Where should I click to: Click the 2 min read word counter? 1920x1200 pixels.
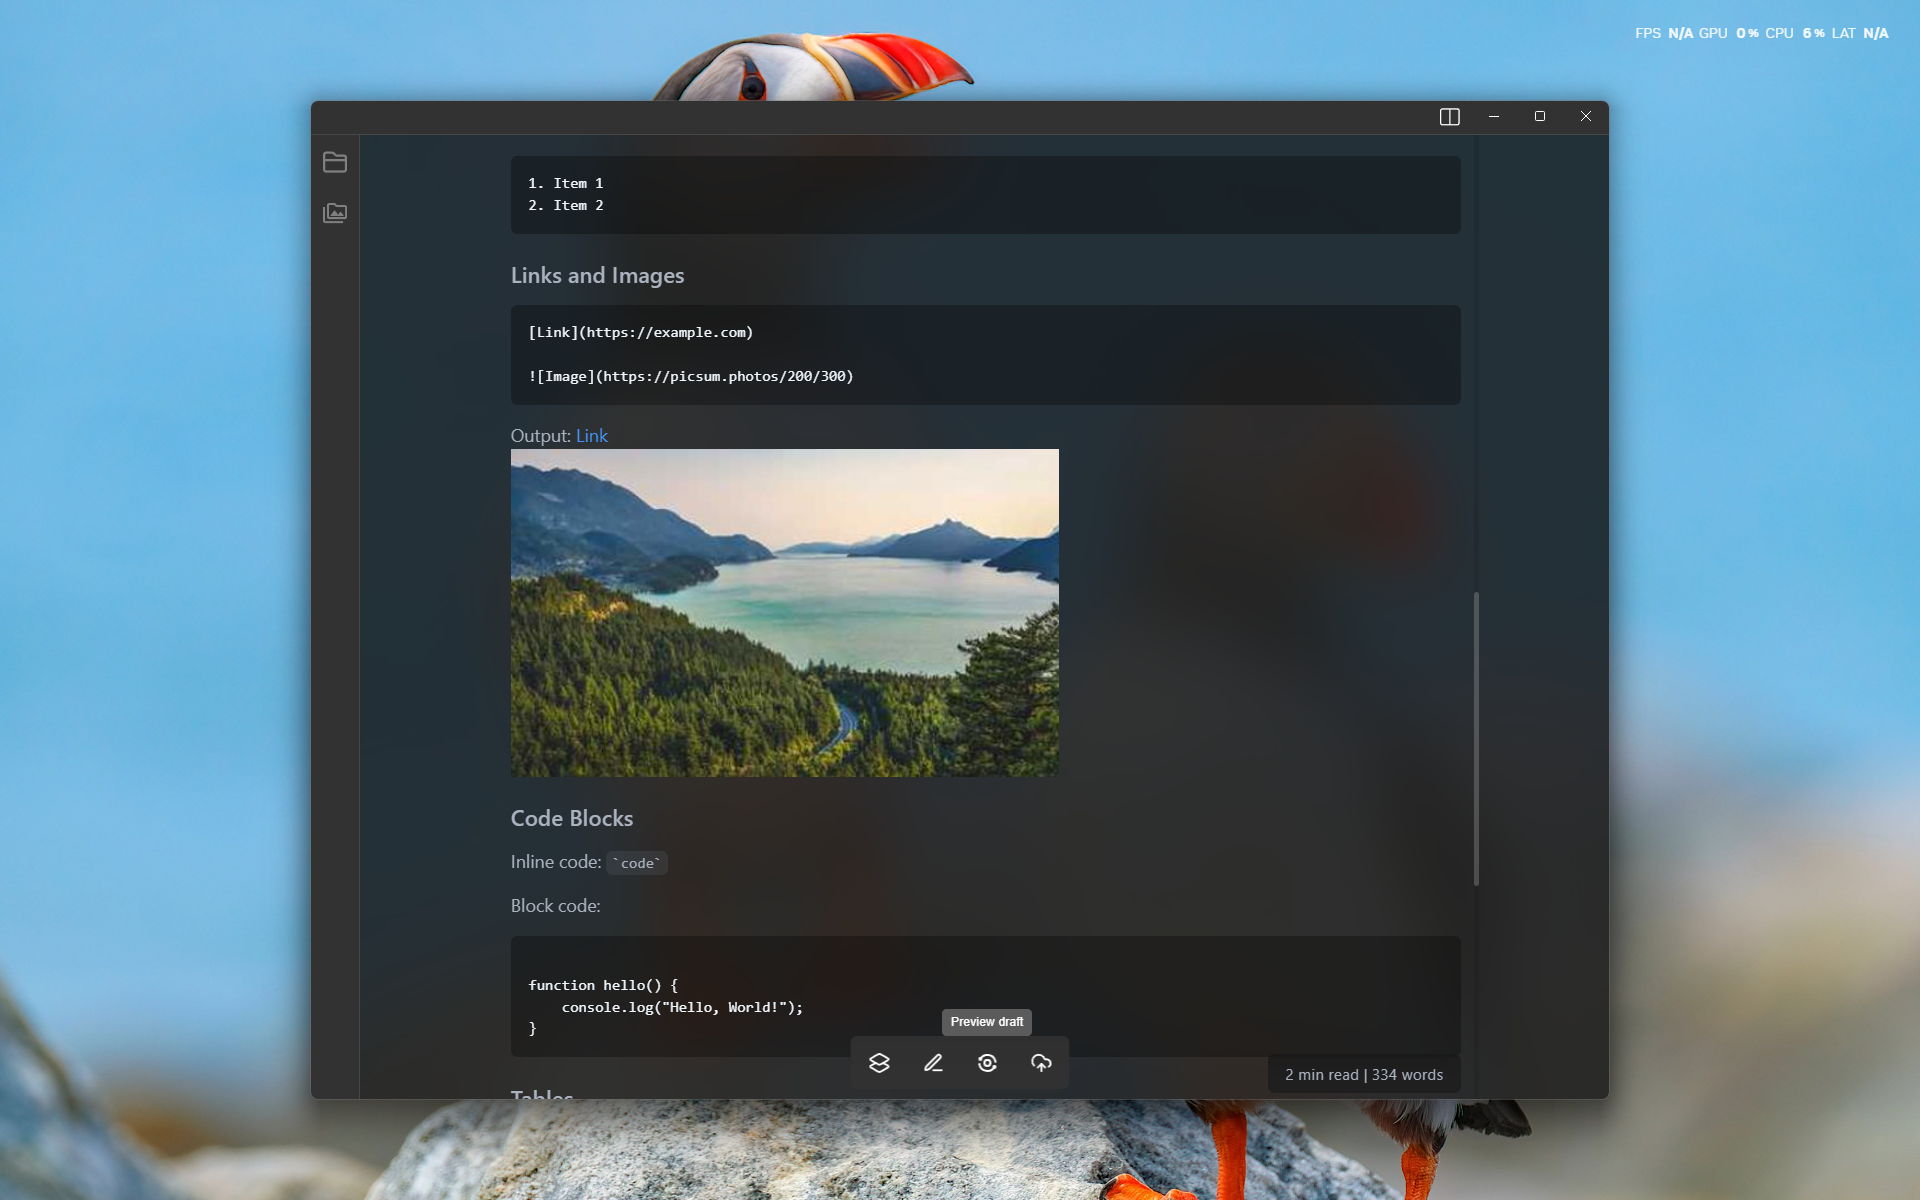1363,1075
